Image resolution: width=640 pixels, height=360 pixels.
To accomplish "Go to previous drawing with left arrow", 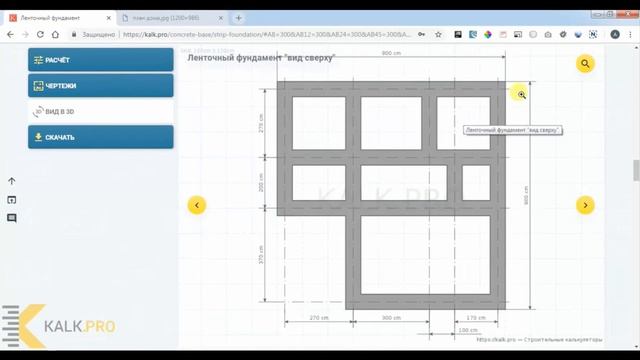I will click(x=197, y=205).
